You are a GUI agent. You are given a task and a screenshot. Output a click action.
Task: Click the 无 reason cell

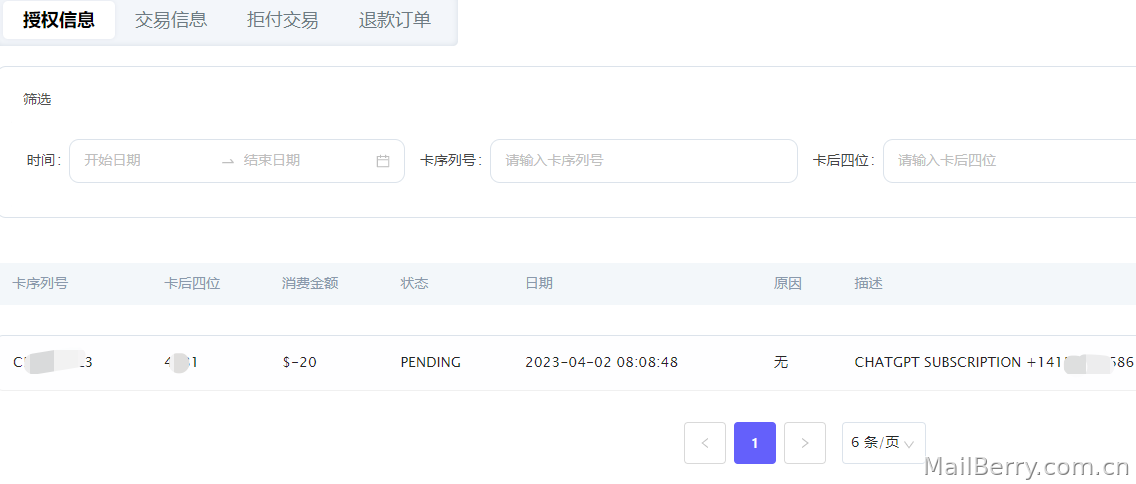(x=780, y=362)
